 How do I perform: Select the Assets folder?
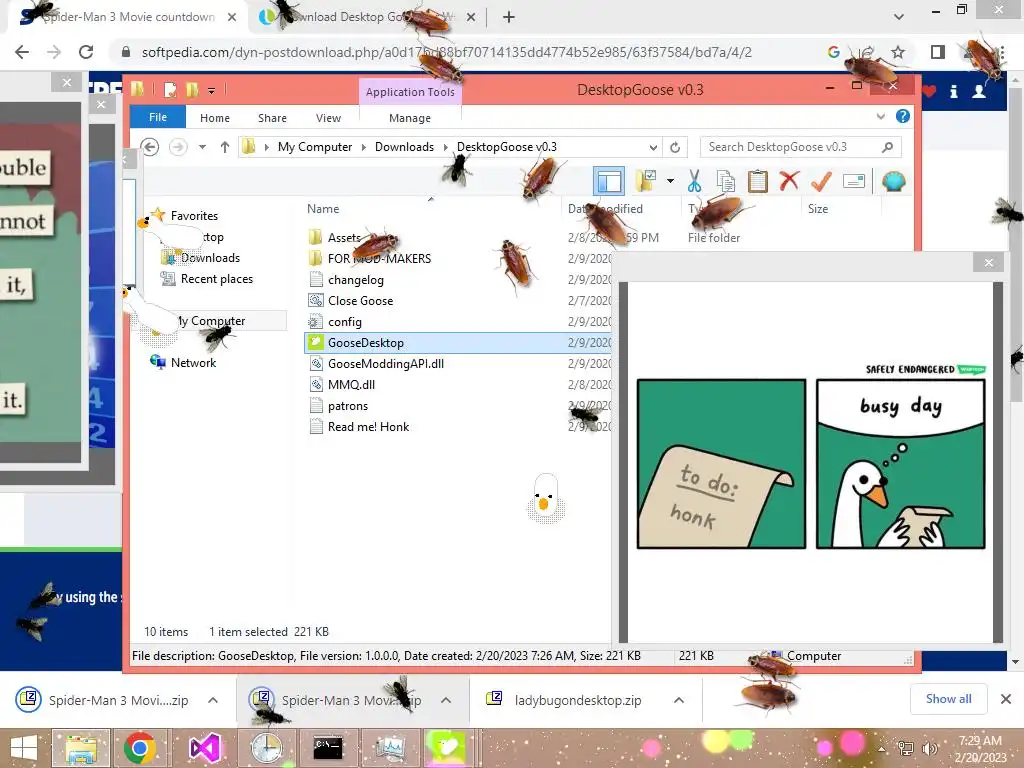[x=345, y=238]
